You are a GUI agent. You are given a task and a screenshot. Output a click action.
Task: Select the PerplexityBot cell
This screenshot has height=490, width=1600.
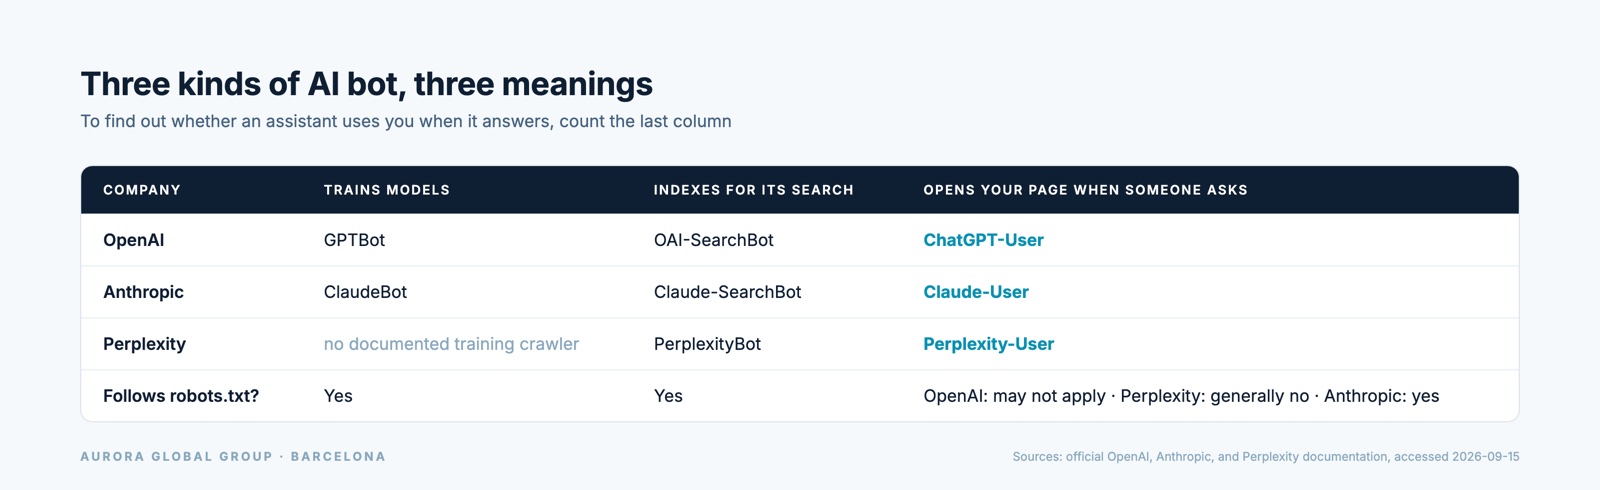coord(708,344)
